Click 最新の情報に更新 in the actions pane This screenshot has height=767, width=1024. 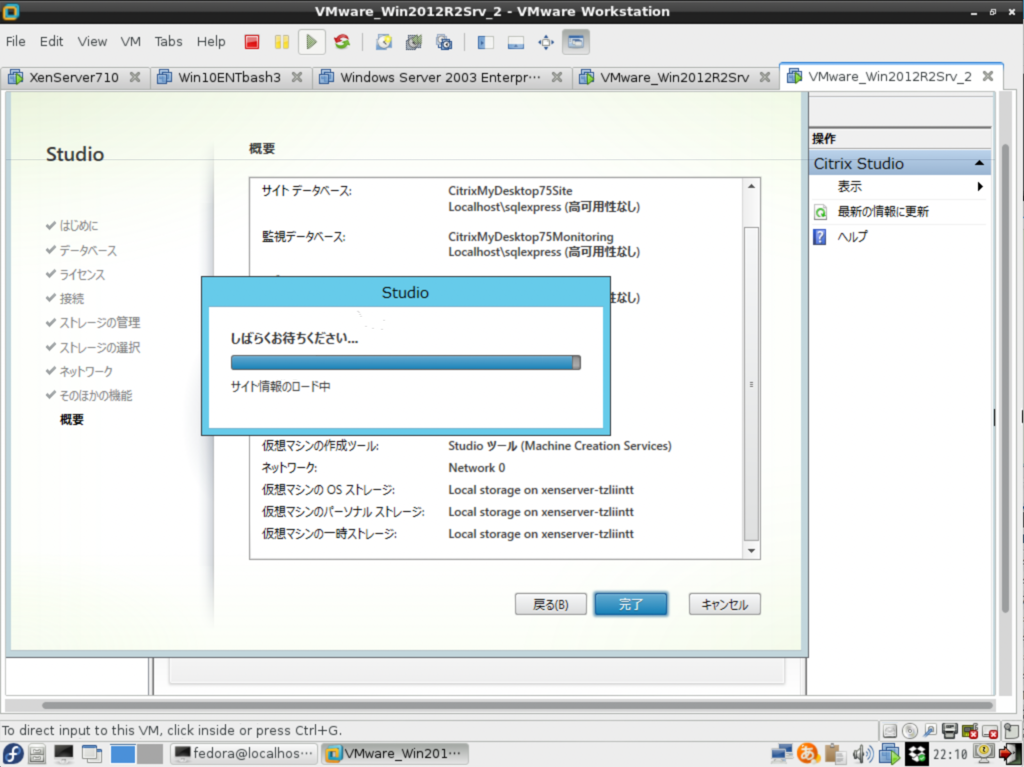click(x=883, y=212)
